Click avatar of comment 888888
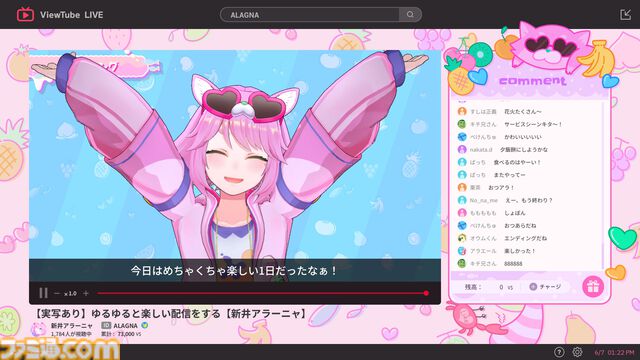 462,263
